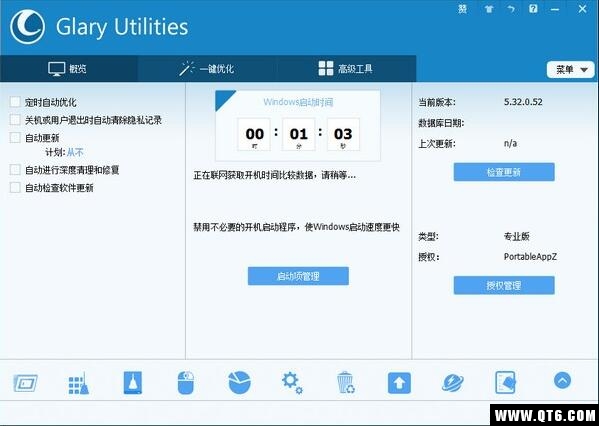Viewport: 599px width, 426px height.
Task: Open the mouse-shaped context menu manager icon
Action: (186, 382)
